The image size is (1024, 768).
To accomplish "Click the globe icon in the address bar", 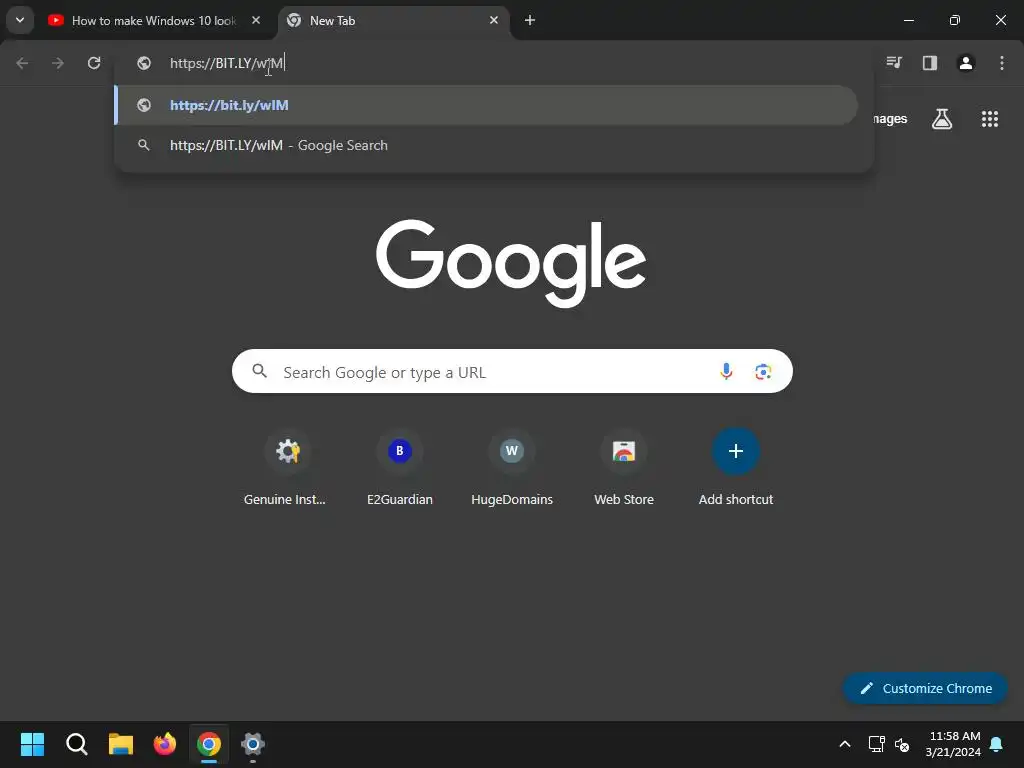I will [x=144, y=63].
